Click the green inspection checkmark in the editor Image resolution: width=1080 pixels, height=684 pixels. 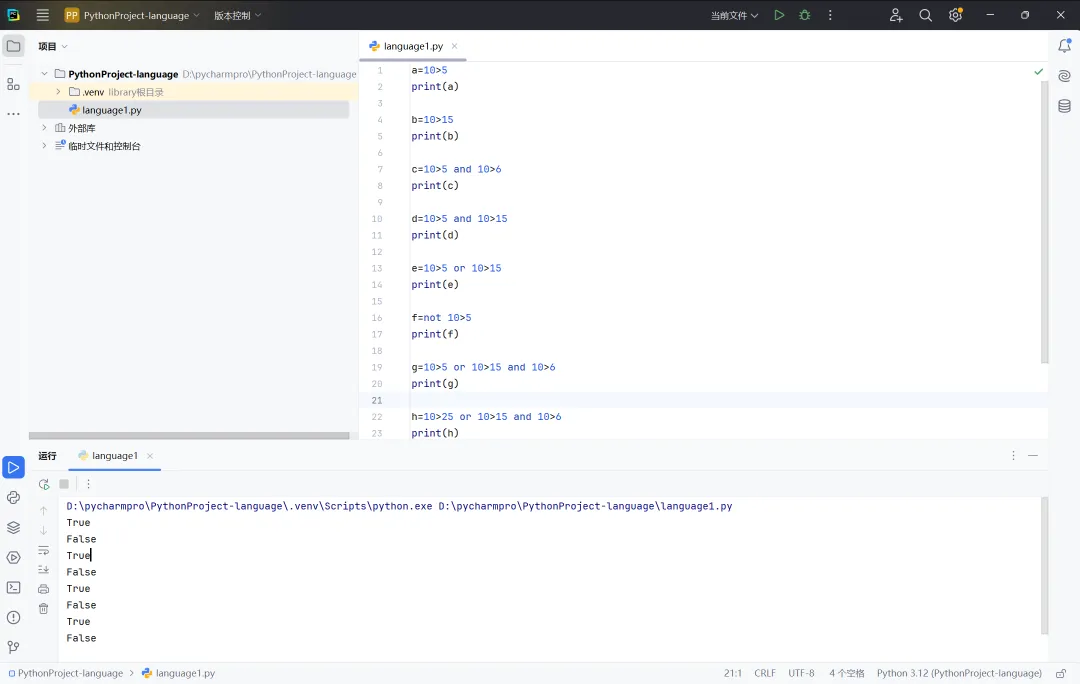1039,72
